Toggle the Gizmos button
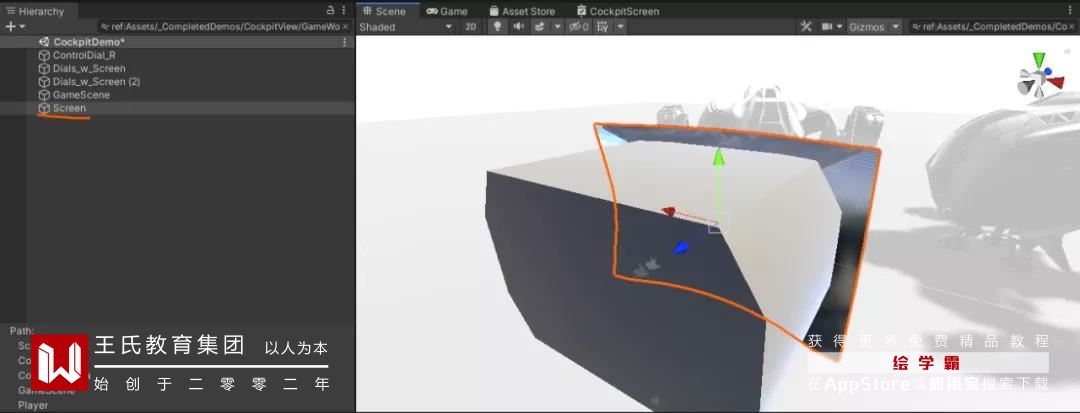The width and height of the screenshot is (1080, 413). 866,27
